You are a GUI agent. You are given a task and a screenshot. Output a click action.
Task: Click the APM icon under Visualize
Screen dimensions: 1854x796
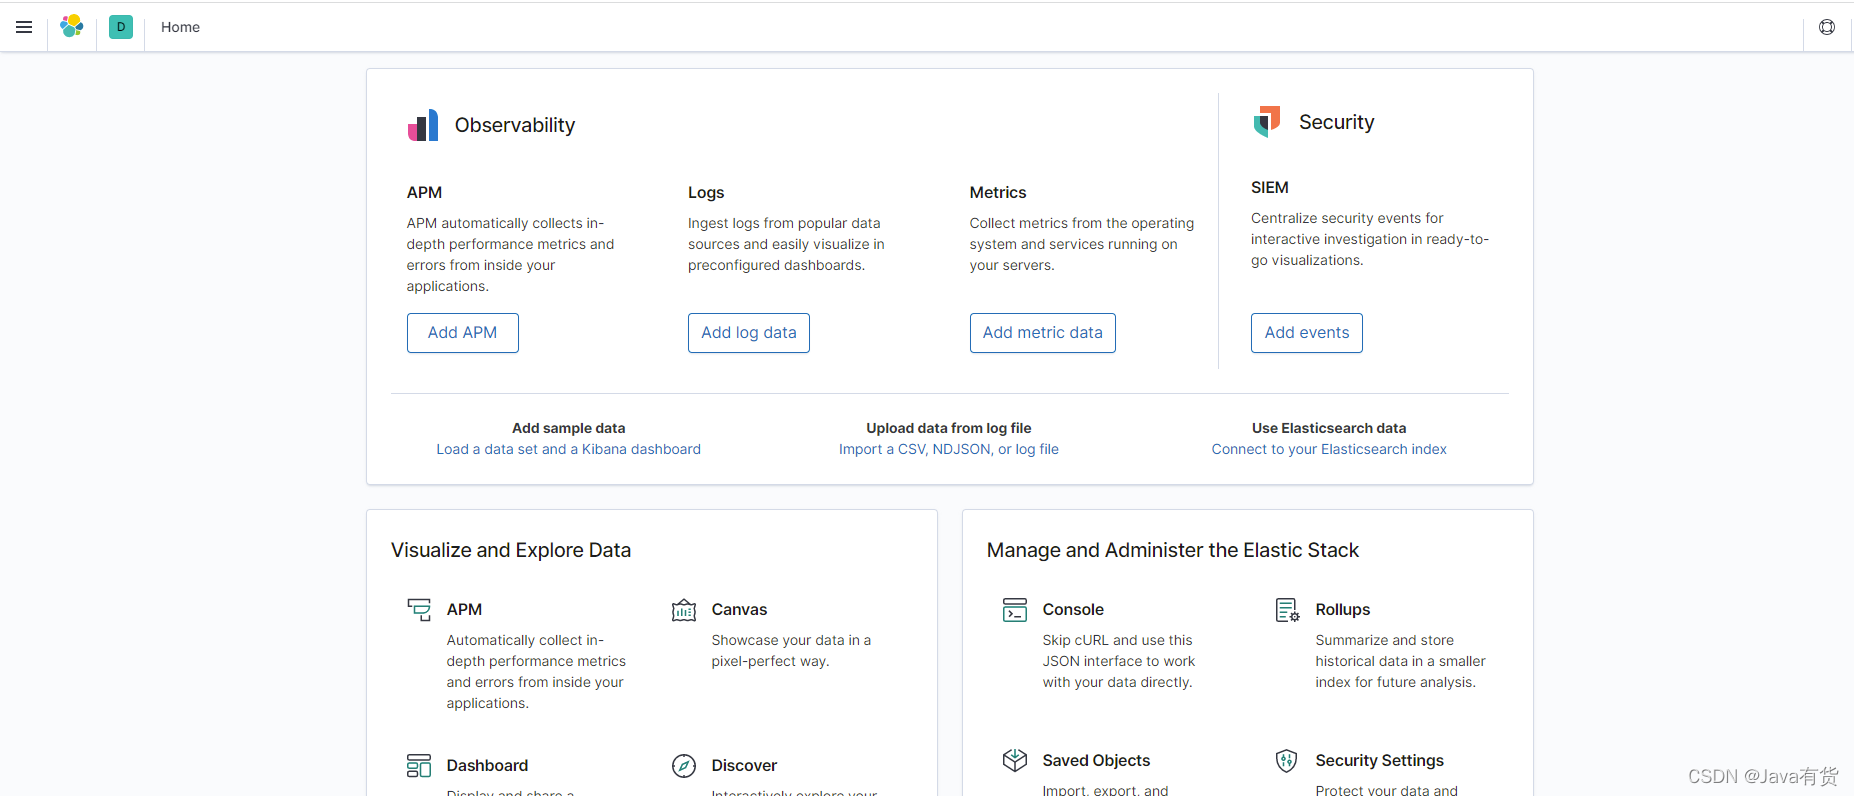pyautogui.click(x=419, y=609)
